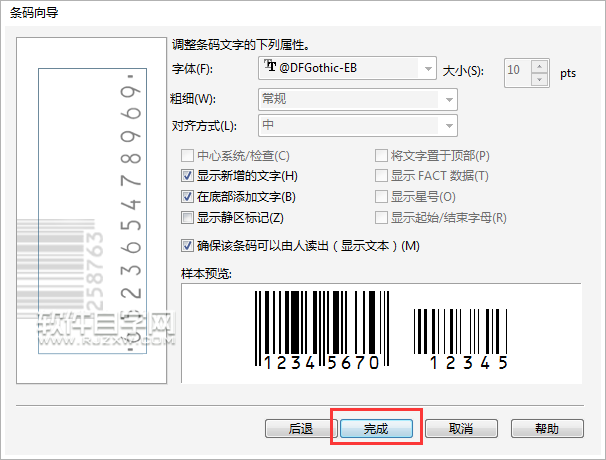
Task: Click the 条码向导 dialog title
Action: pos(34,13)
